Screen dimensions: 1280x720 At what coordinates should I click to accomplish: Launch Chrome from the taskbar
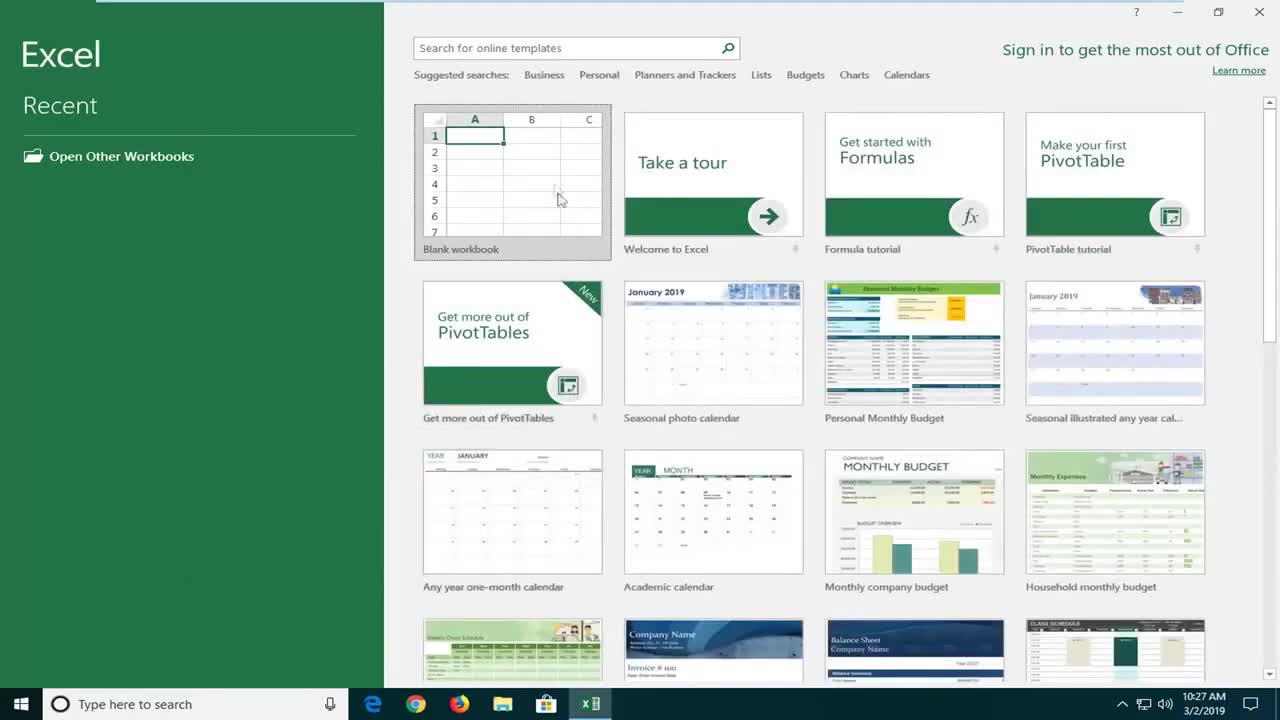[x=416, y=704]
